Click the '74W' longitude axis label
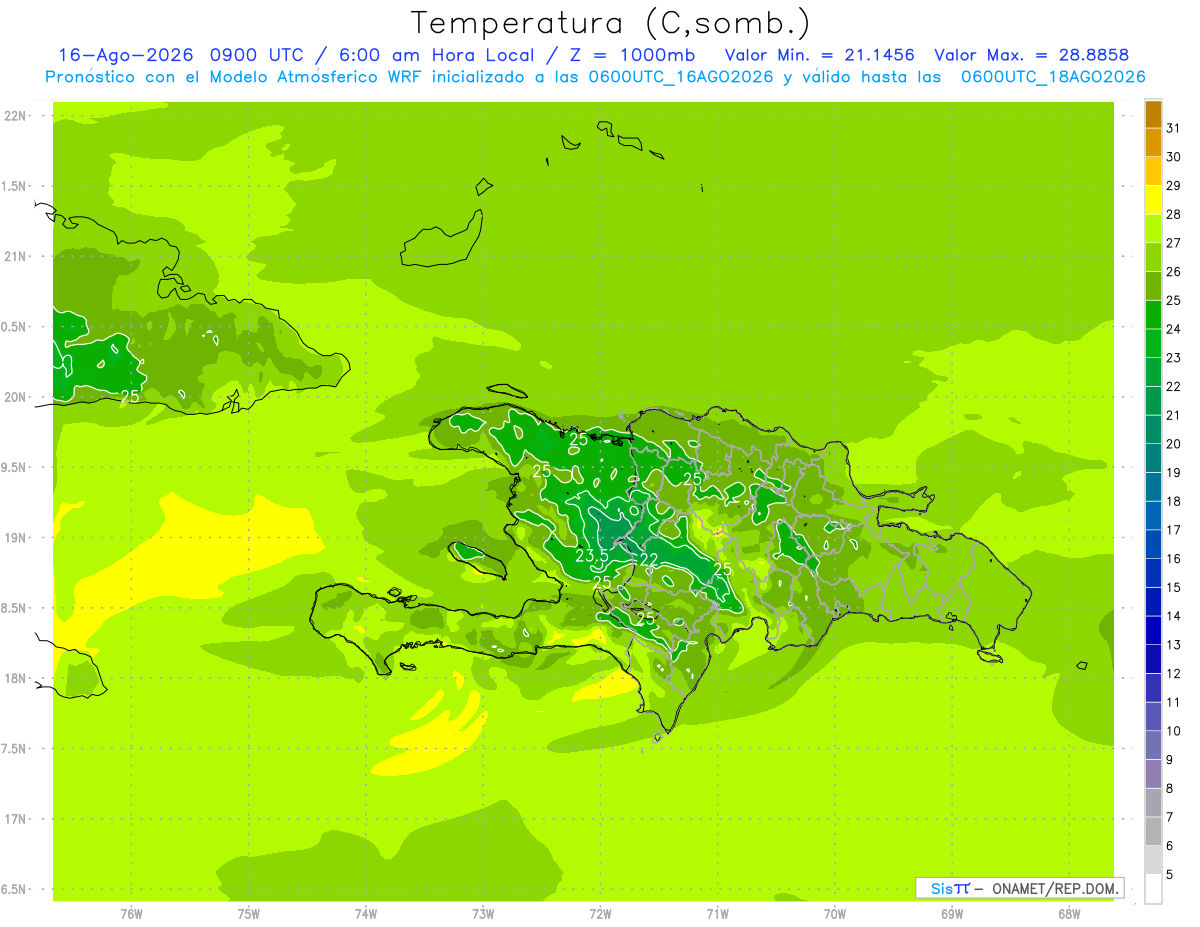The height and width of the screenshot is (927, 1200). pyautogui.click(x=366, y=914)
